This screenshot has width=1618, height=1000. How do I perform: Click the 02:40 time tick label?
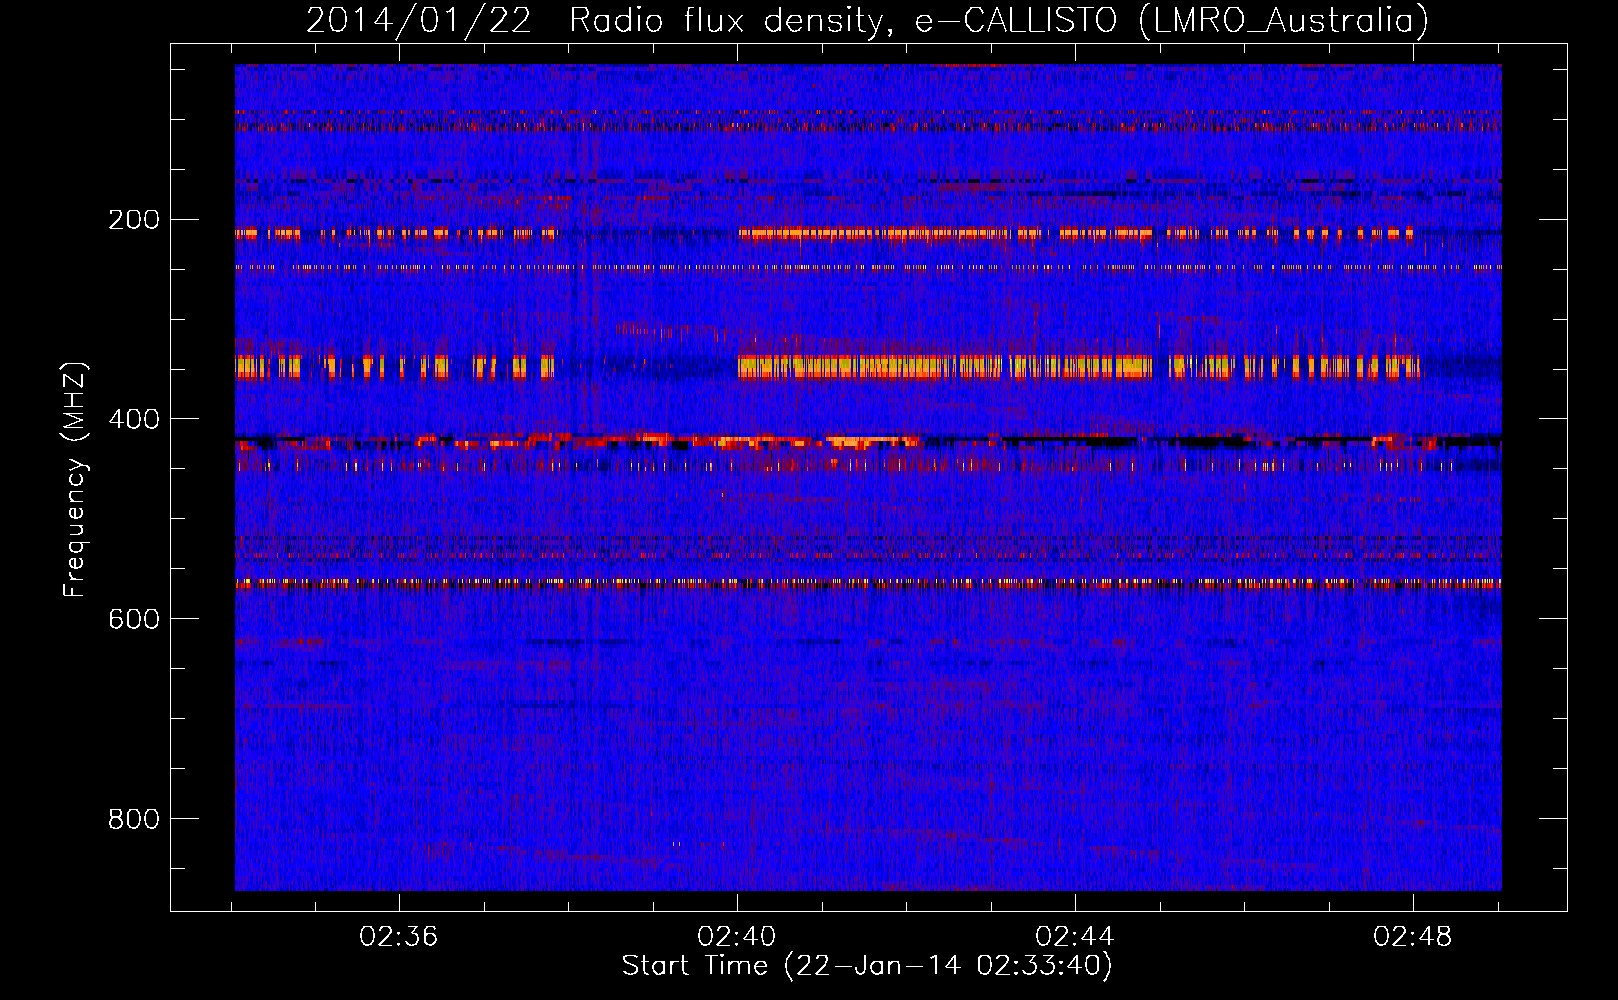737,937
